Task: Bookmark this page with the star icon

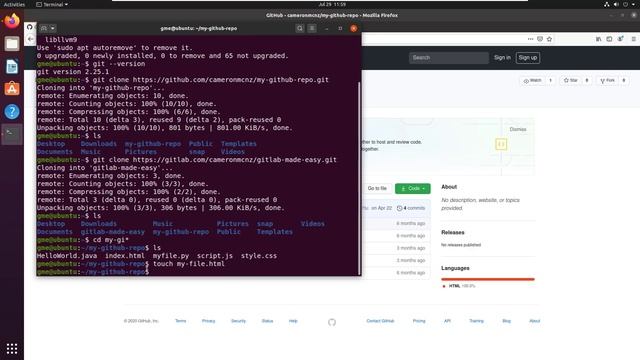Action: tap(549, 39)
